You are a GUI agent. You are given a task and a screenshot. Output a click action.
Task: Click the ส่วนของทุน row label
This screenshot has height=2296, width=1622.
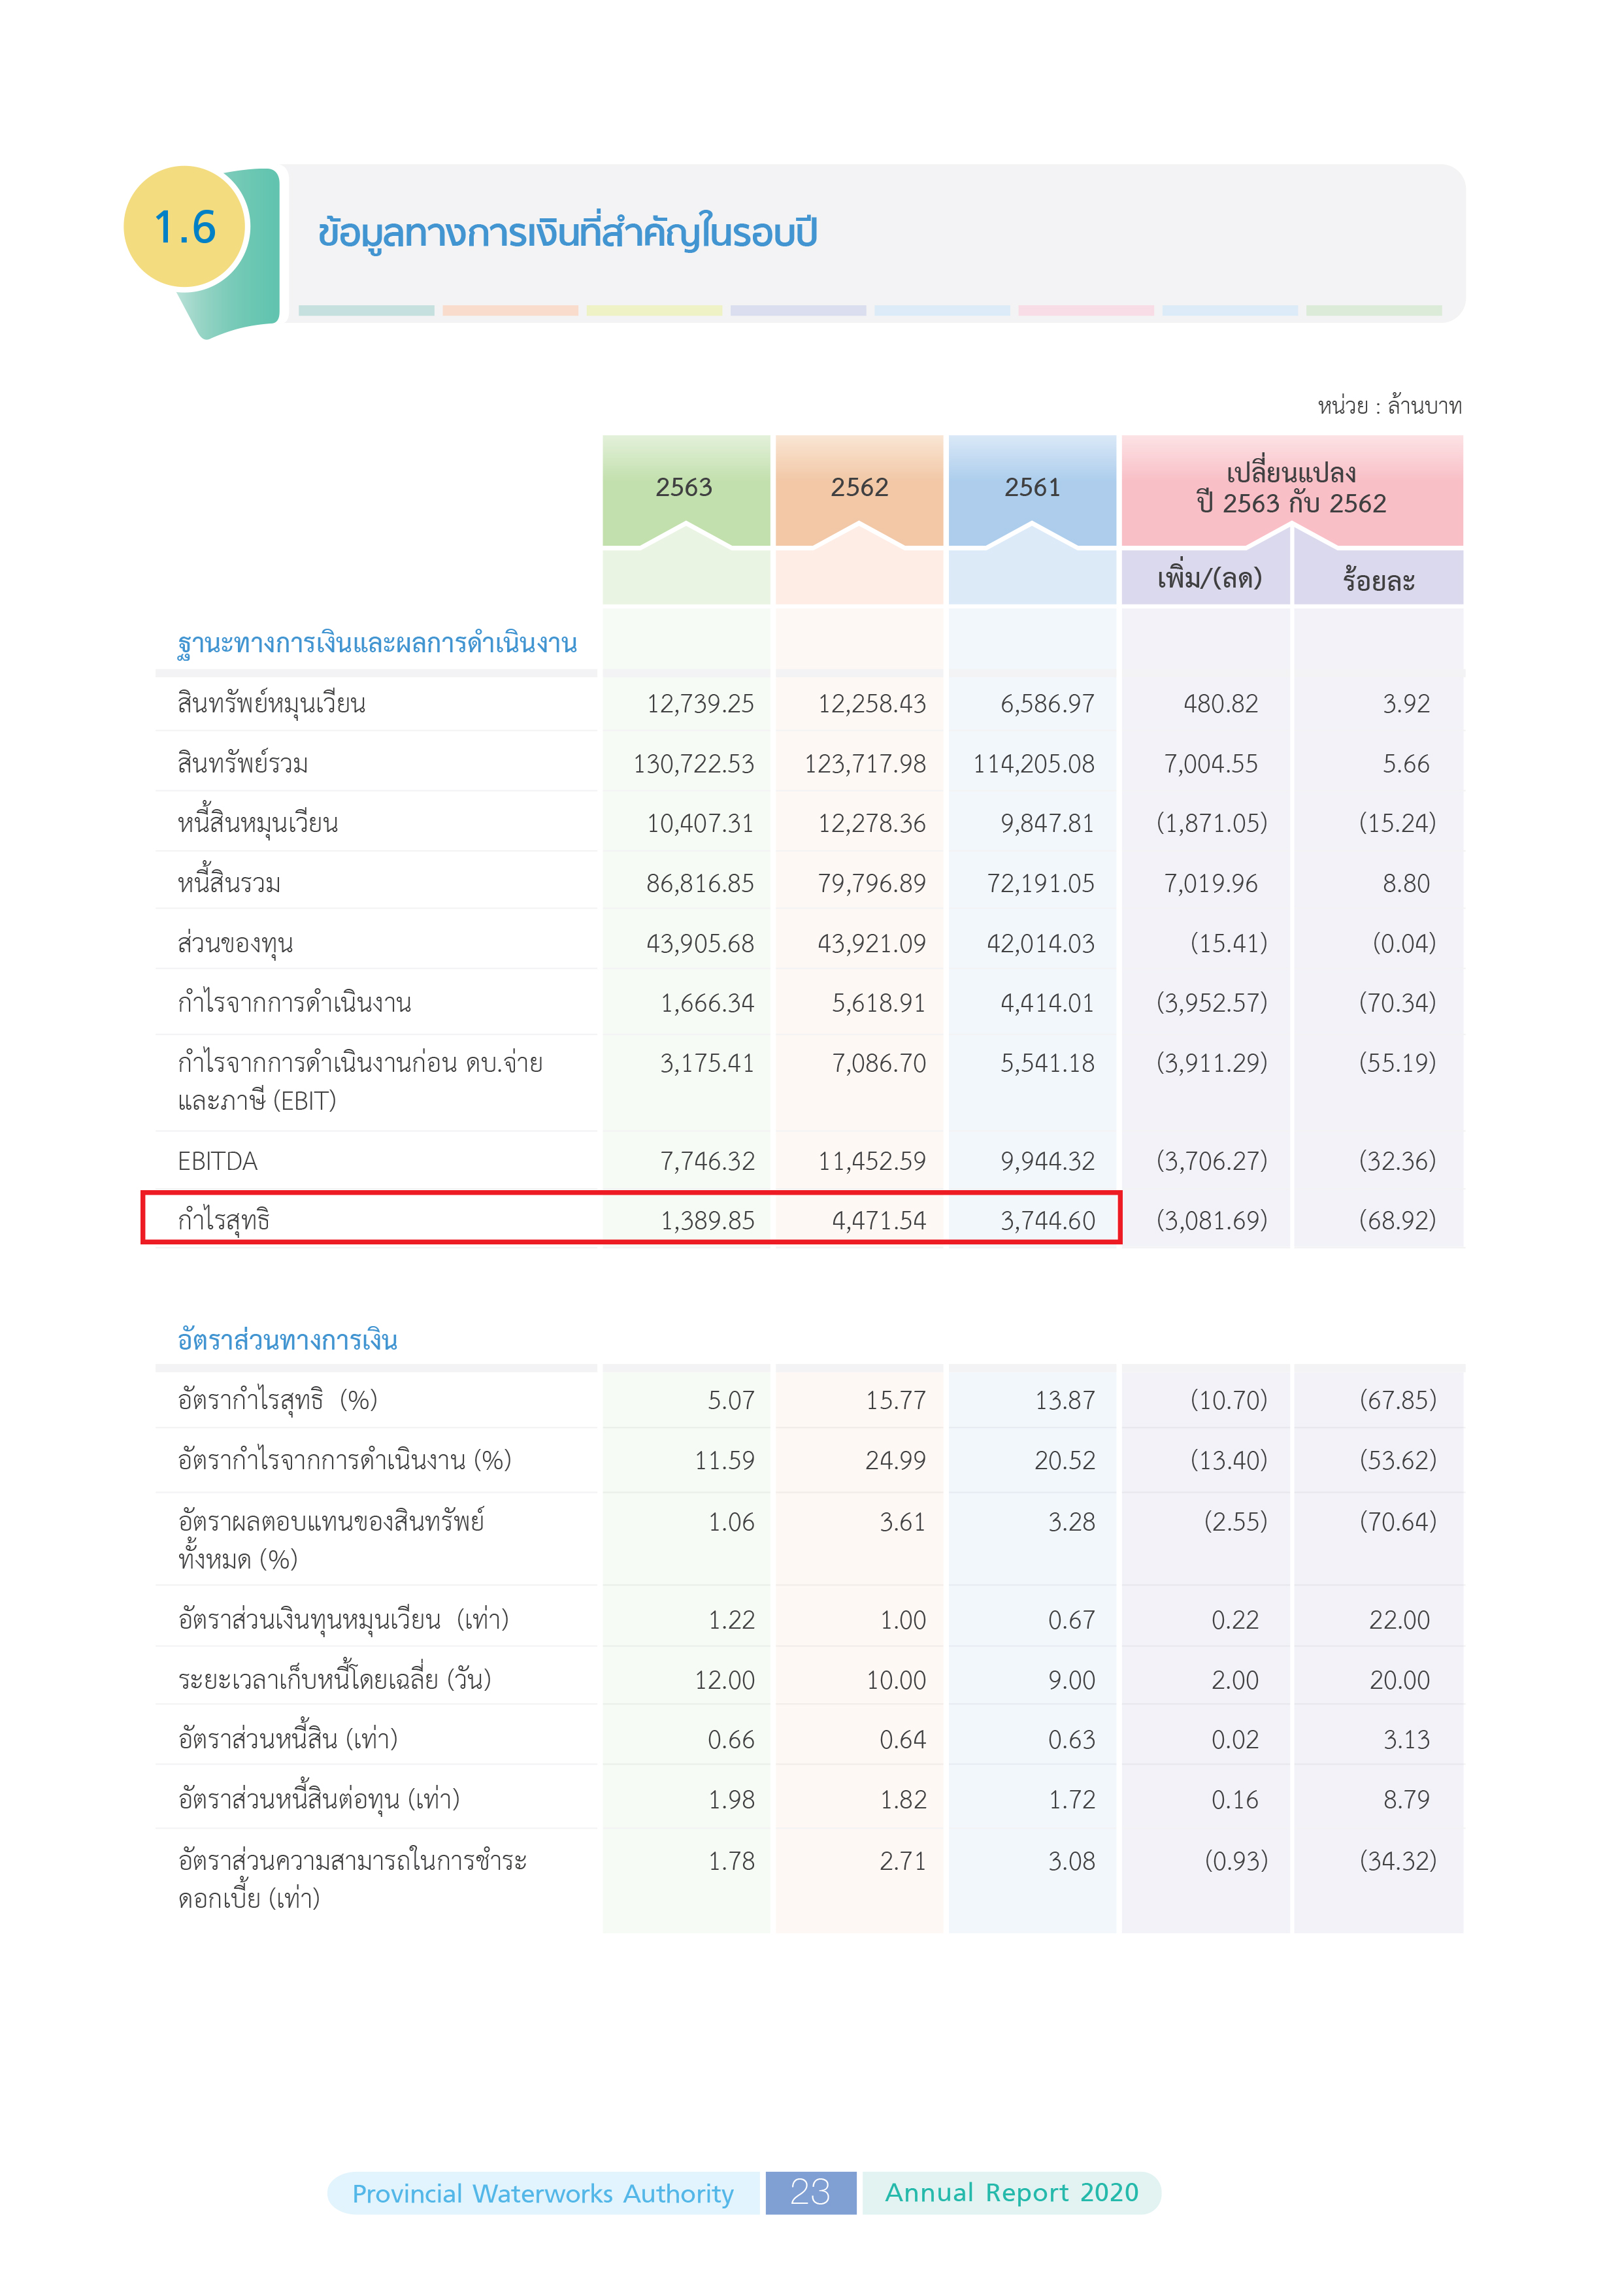(235, 943)
